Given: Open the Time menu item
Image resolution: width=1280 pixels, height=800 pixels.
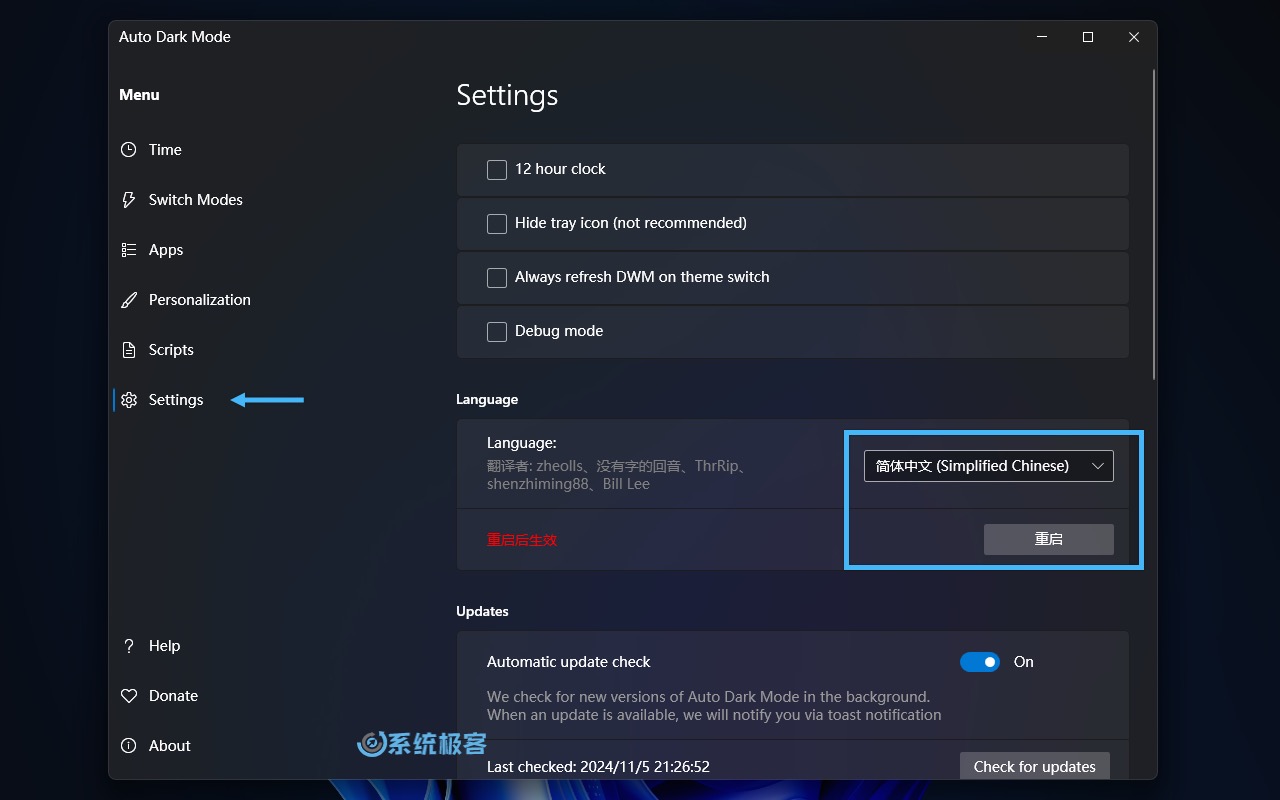Looking at the screenshot, I should pos(165,150).
